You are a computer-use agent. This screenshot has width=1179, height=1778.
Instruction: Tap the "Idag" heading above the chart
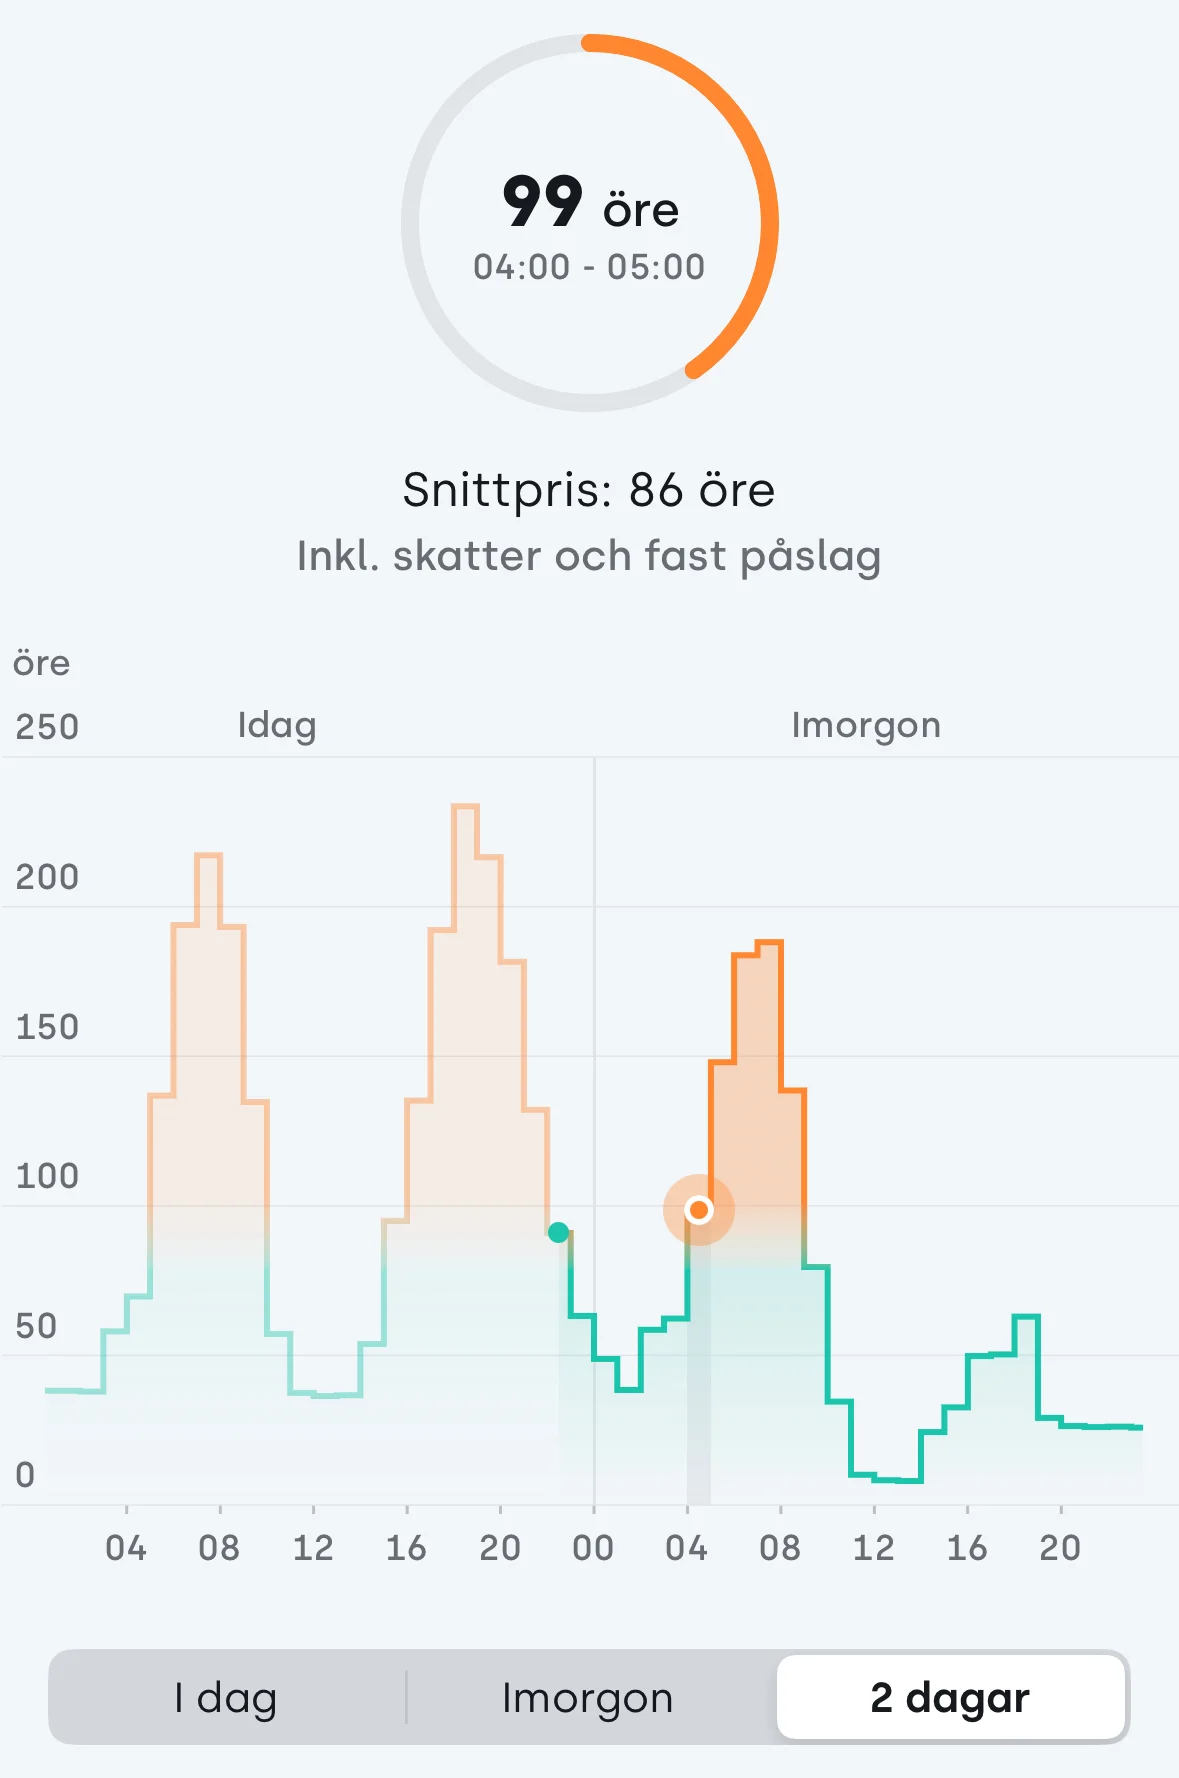tap(277, 725)
